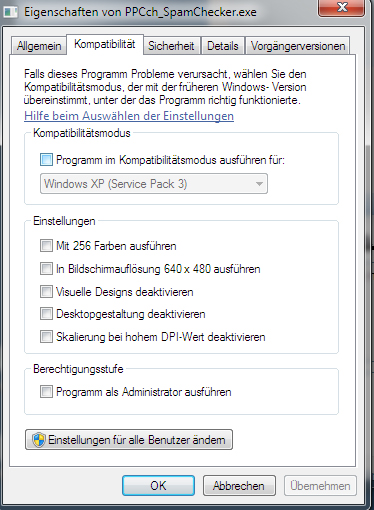The height and width of the screenshot is (510, 374).
Task: Click the exe file icon in title bar
Action: (10, 12)
